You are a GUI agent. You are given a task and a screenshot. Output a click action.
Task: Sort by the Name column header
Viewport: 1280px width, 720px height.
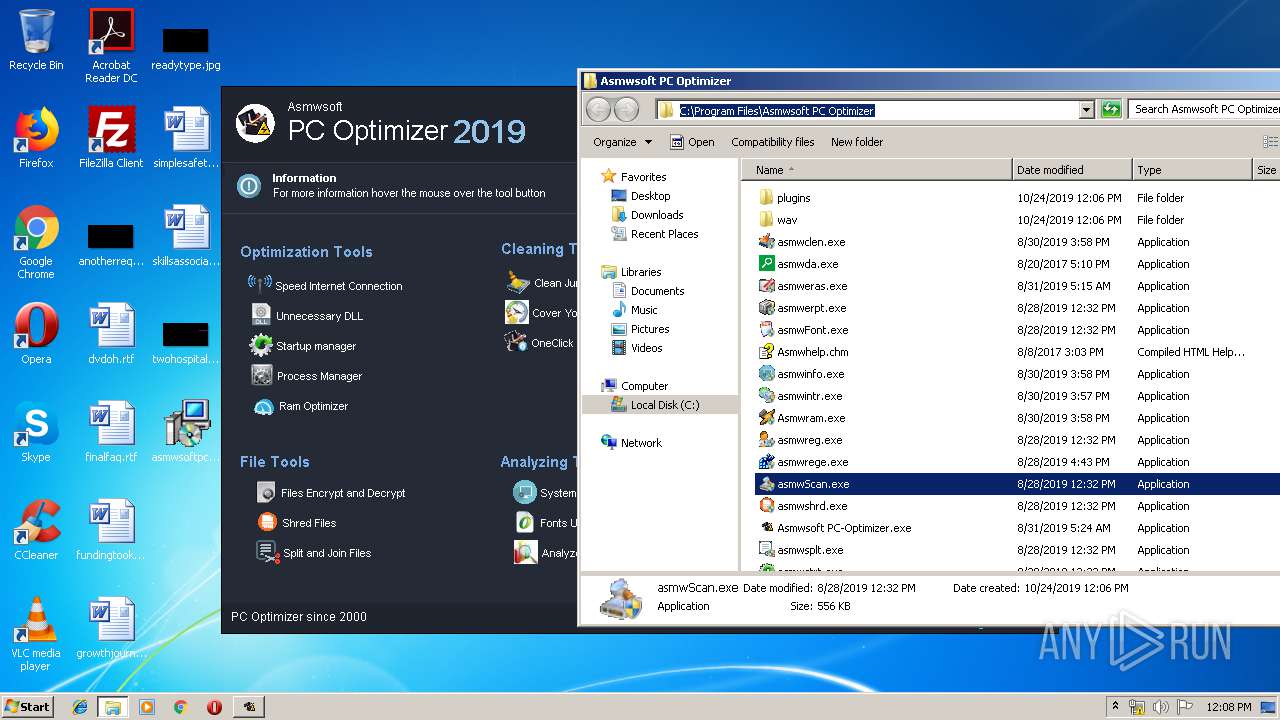[x=877, y=170]
